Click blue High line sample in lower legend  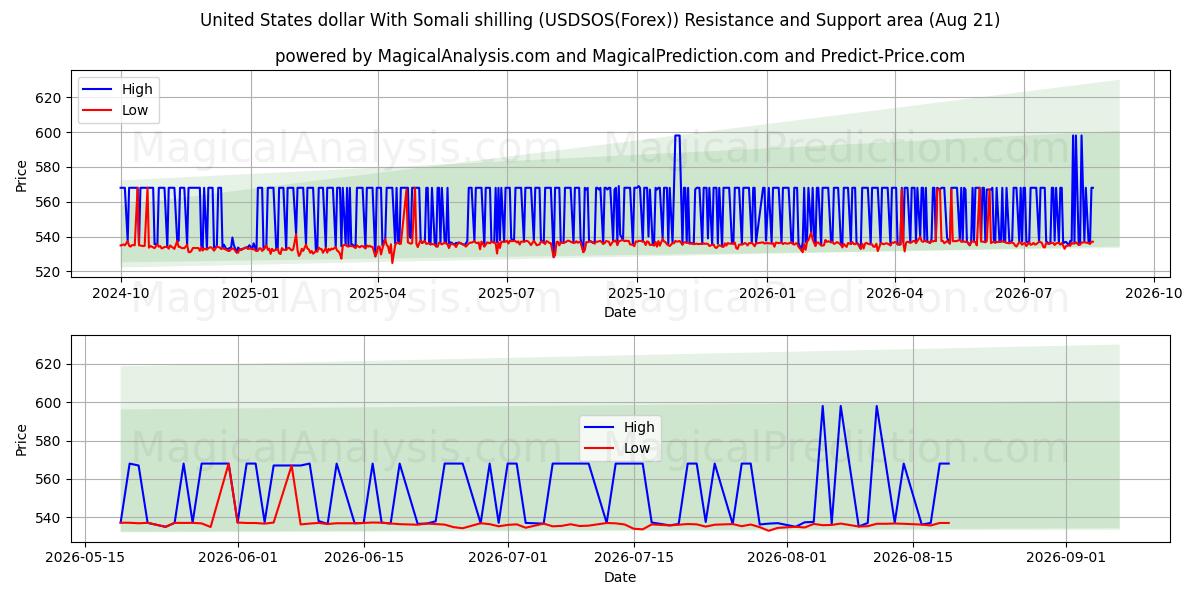pos(600,428)
